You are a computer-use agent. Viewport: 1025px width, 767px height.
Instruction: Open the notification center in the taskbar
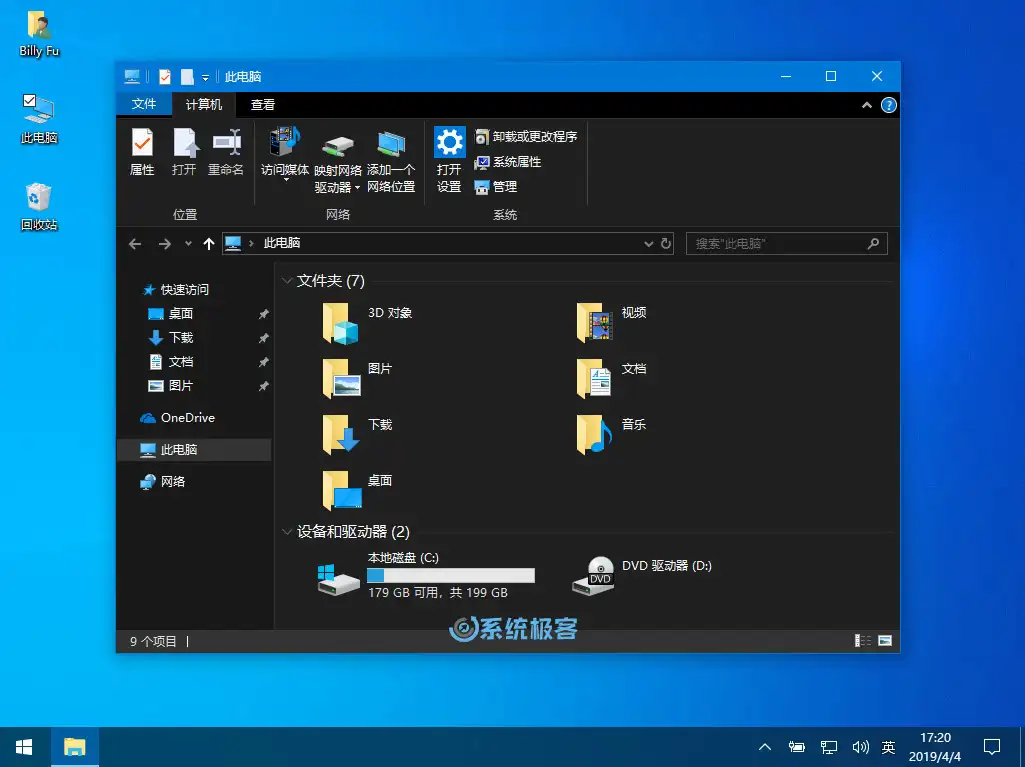991,746
